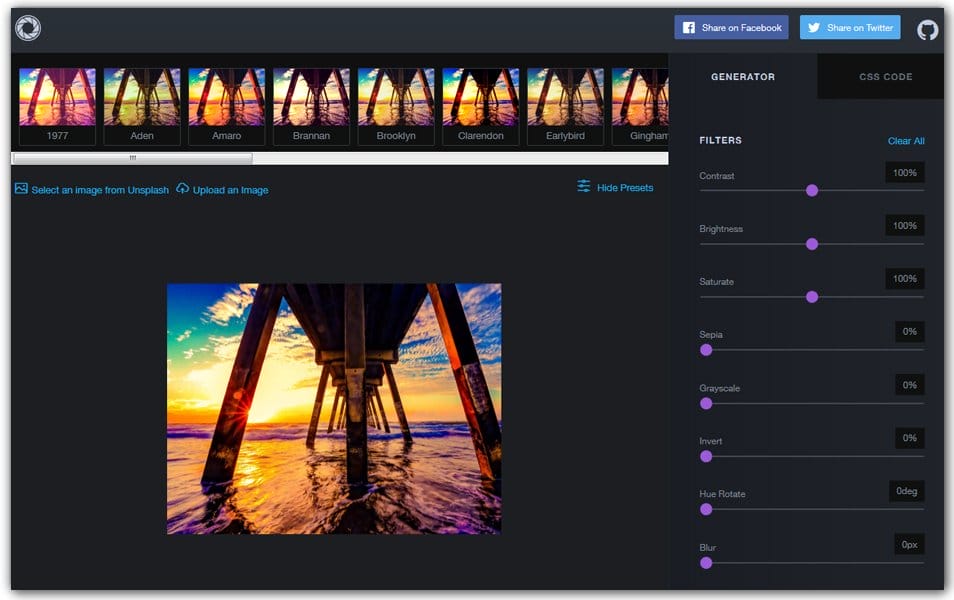Click the Twitter bird icon
This screenshot has height=600, width=954.
click(812, 27)
